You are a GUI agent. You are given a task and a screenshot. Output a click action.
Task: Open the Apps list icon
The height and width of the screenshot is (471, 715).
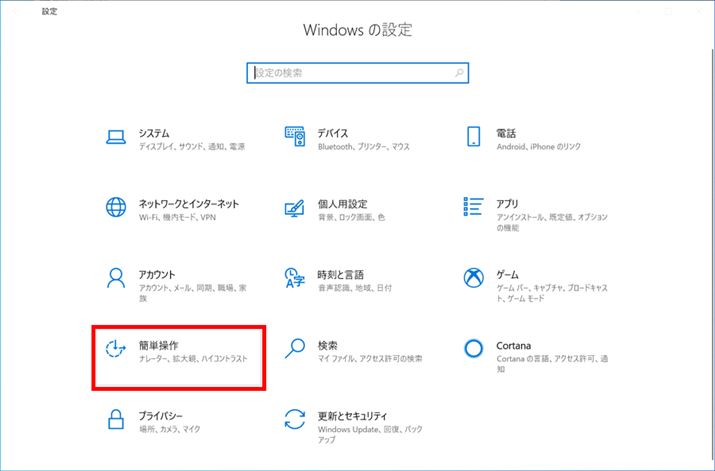[x=474, y=207]
